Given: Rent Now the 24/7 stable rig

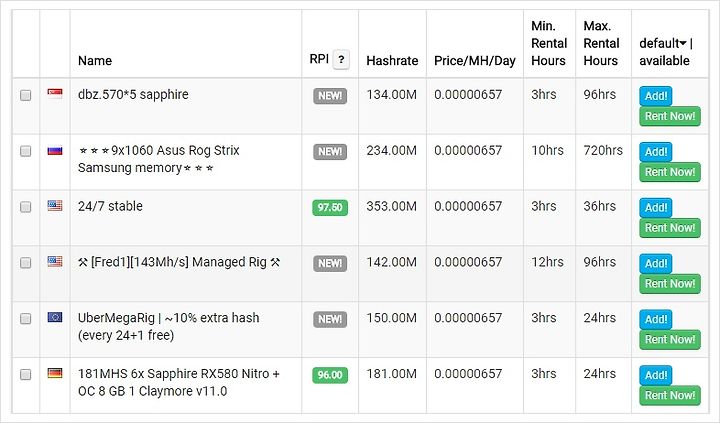Looking at the screenshot, I should pos(670,228).
